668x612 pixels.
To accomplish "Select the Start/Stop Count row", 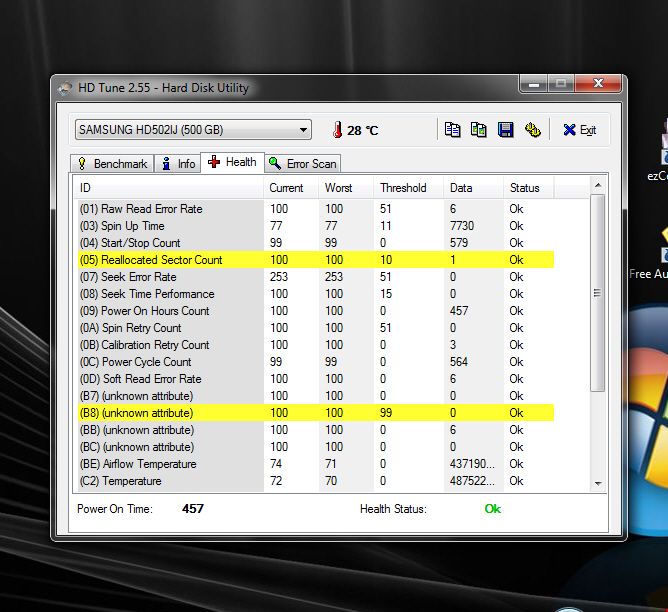I will (316, 243).
